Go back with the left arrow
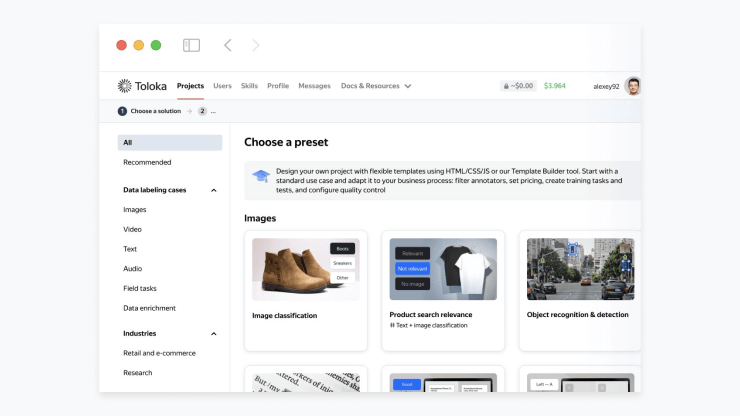This screenshot has width=740, height=416. [228, 45]
